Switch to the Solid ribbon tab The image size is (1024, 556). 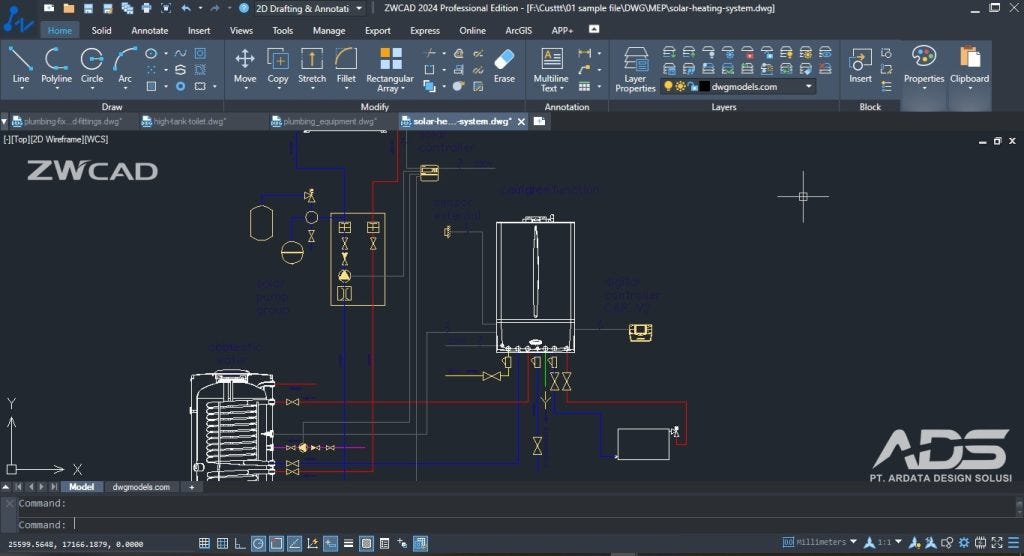pyautogui.click(x=101, y=31)
